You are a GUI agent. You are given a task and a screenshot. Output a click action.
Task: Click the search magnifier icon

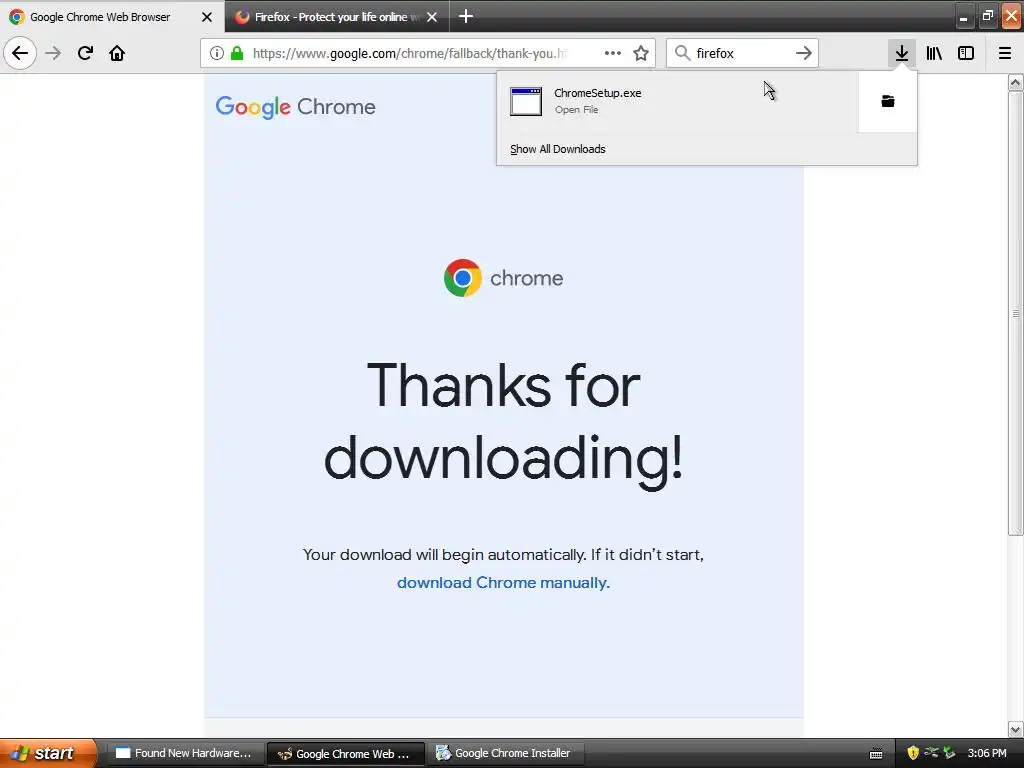pyautogui.click(x=682, y=53)
